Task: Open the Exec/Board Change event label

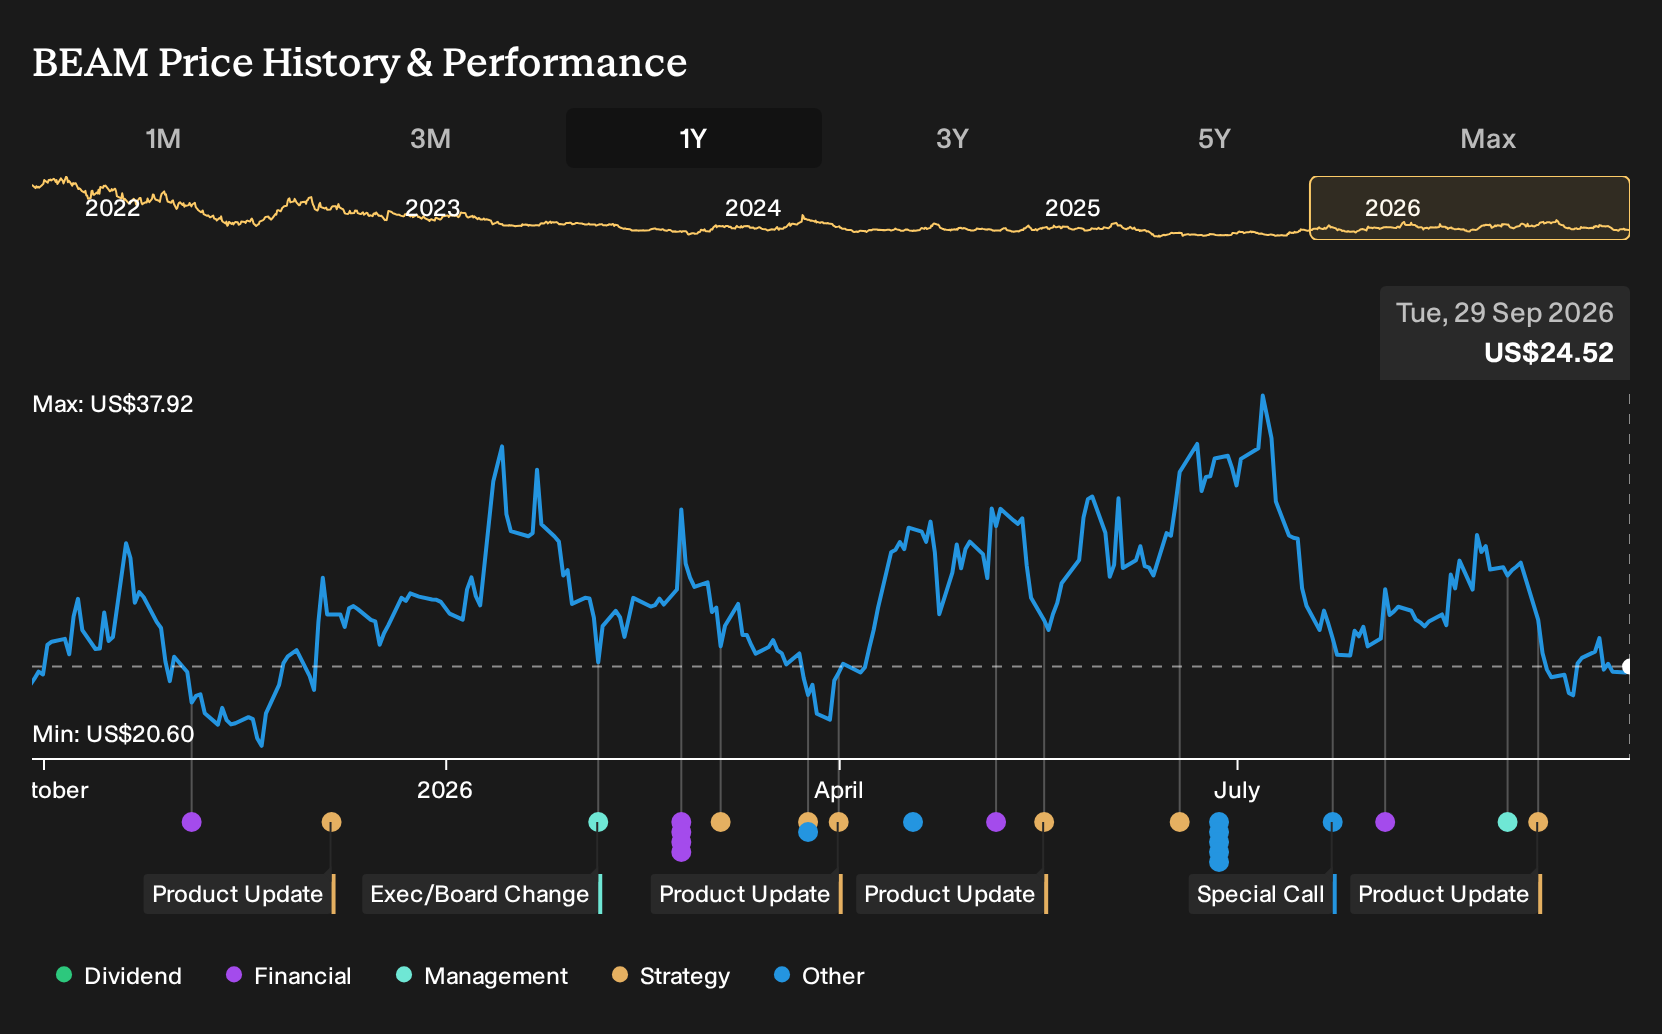Action: click(x=482, y=894)
